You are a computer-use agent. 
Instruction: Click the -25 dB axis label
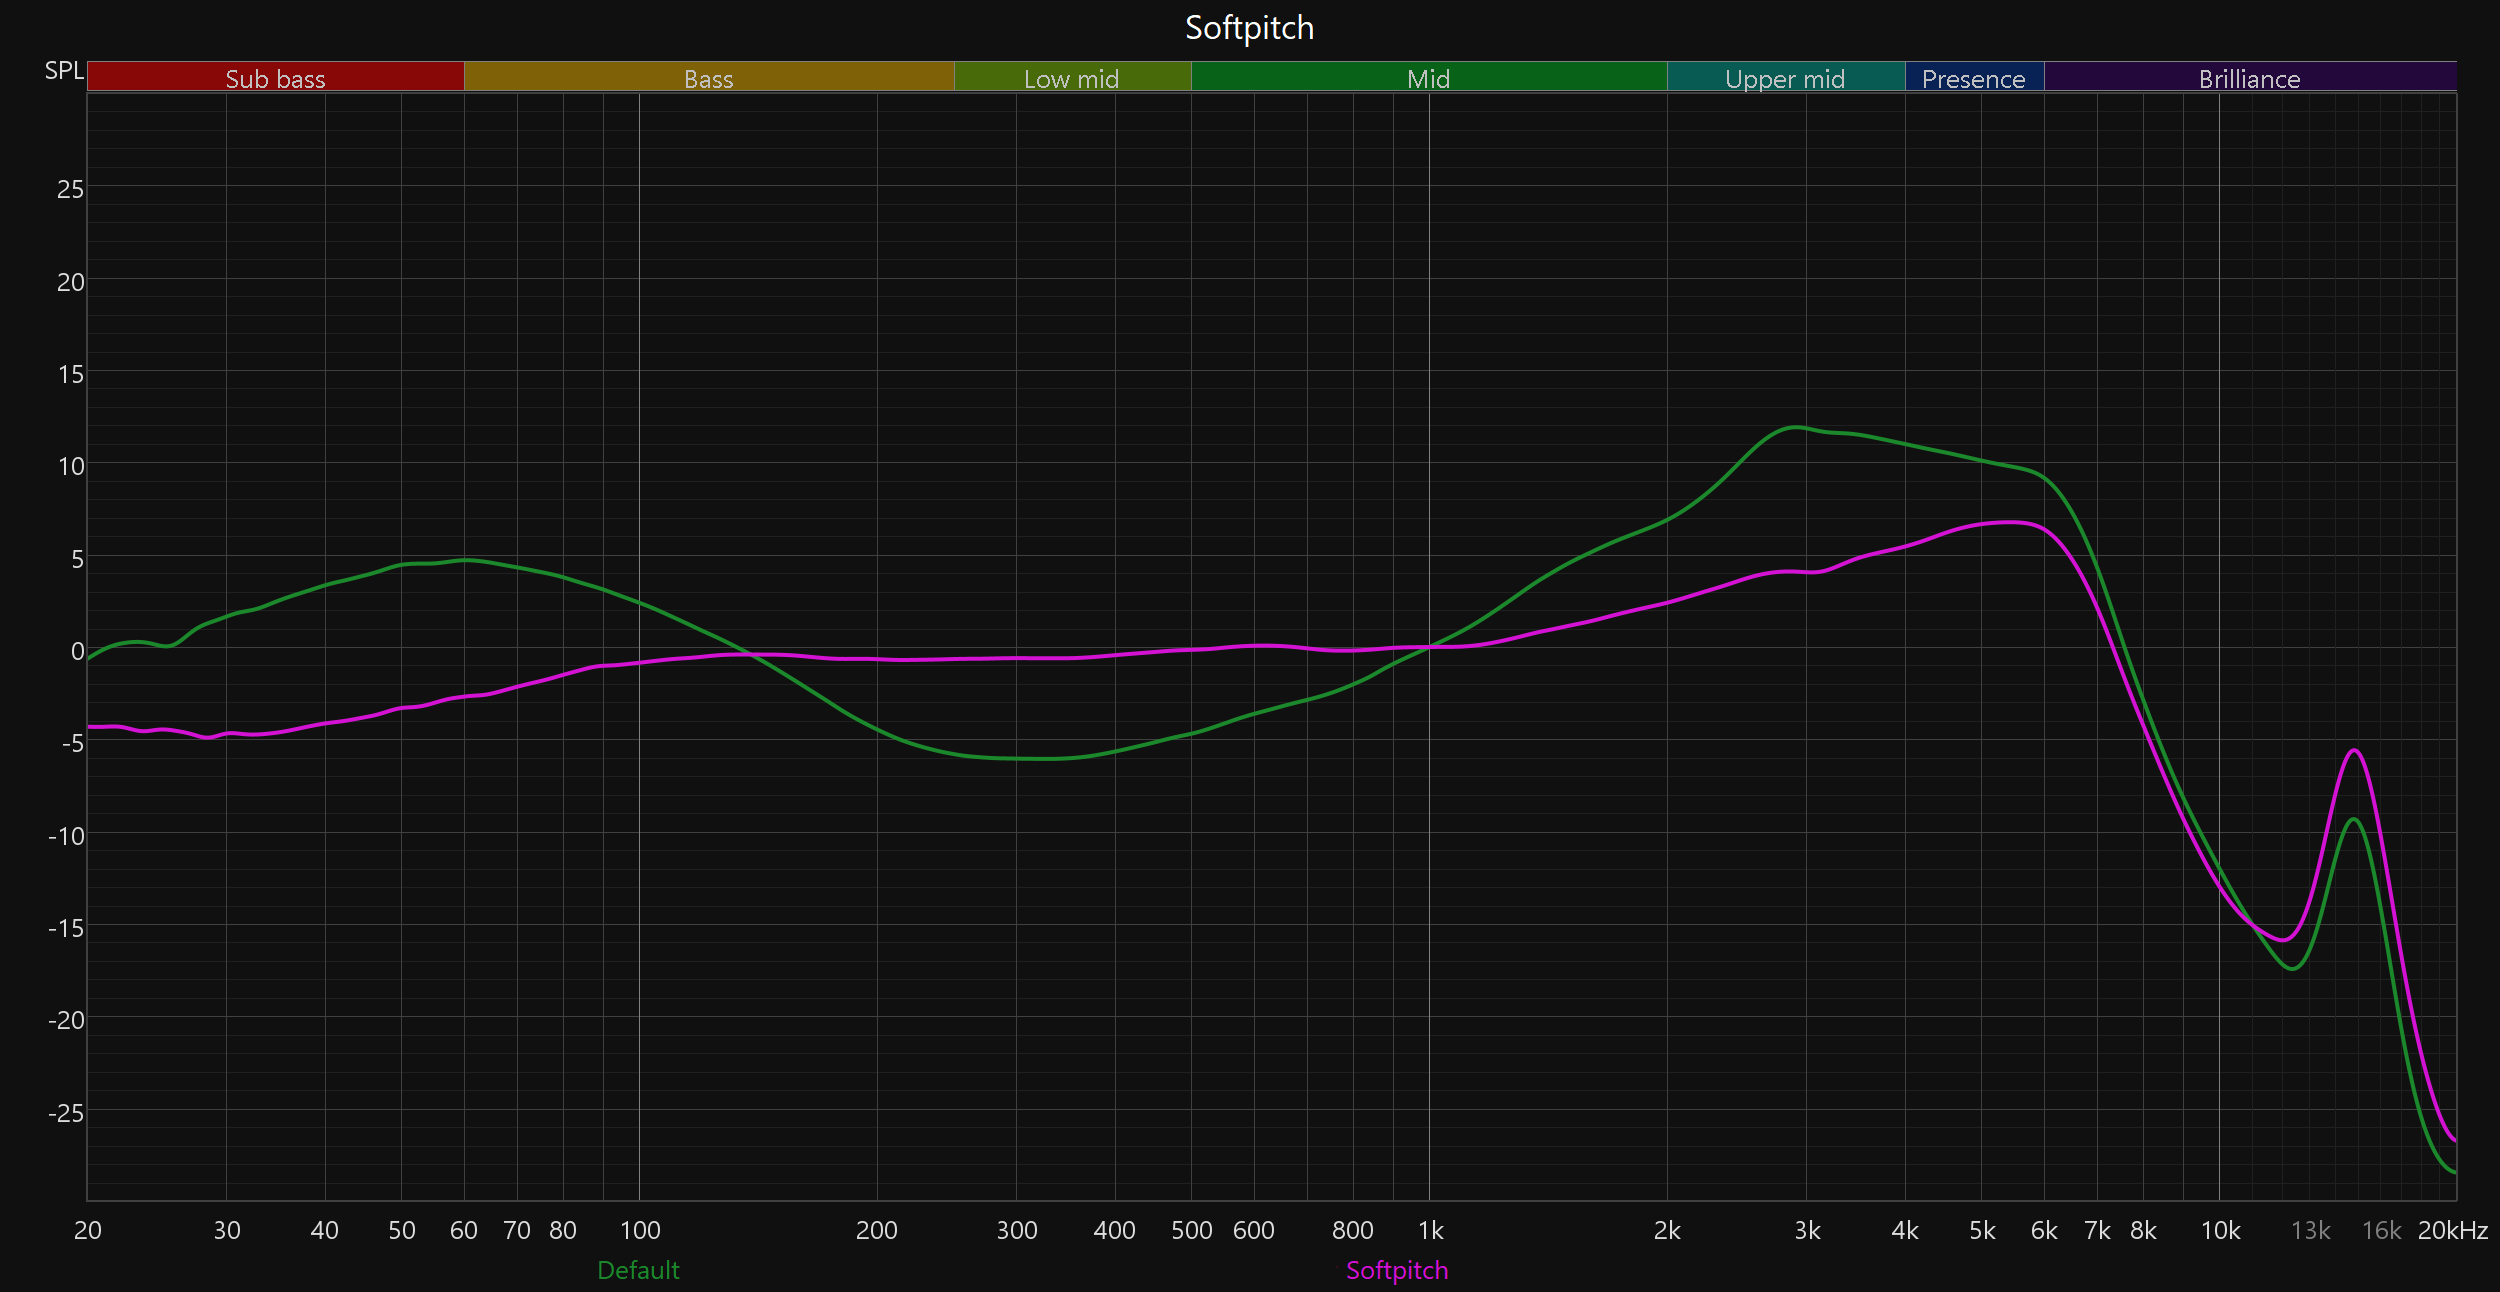(x=66, y=1113)
